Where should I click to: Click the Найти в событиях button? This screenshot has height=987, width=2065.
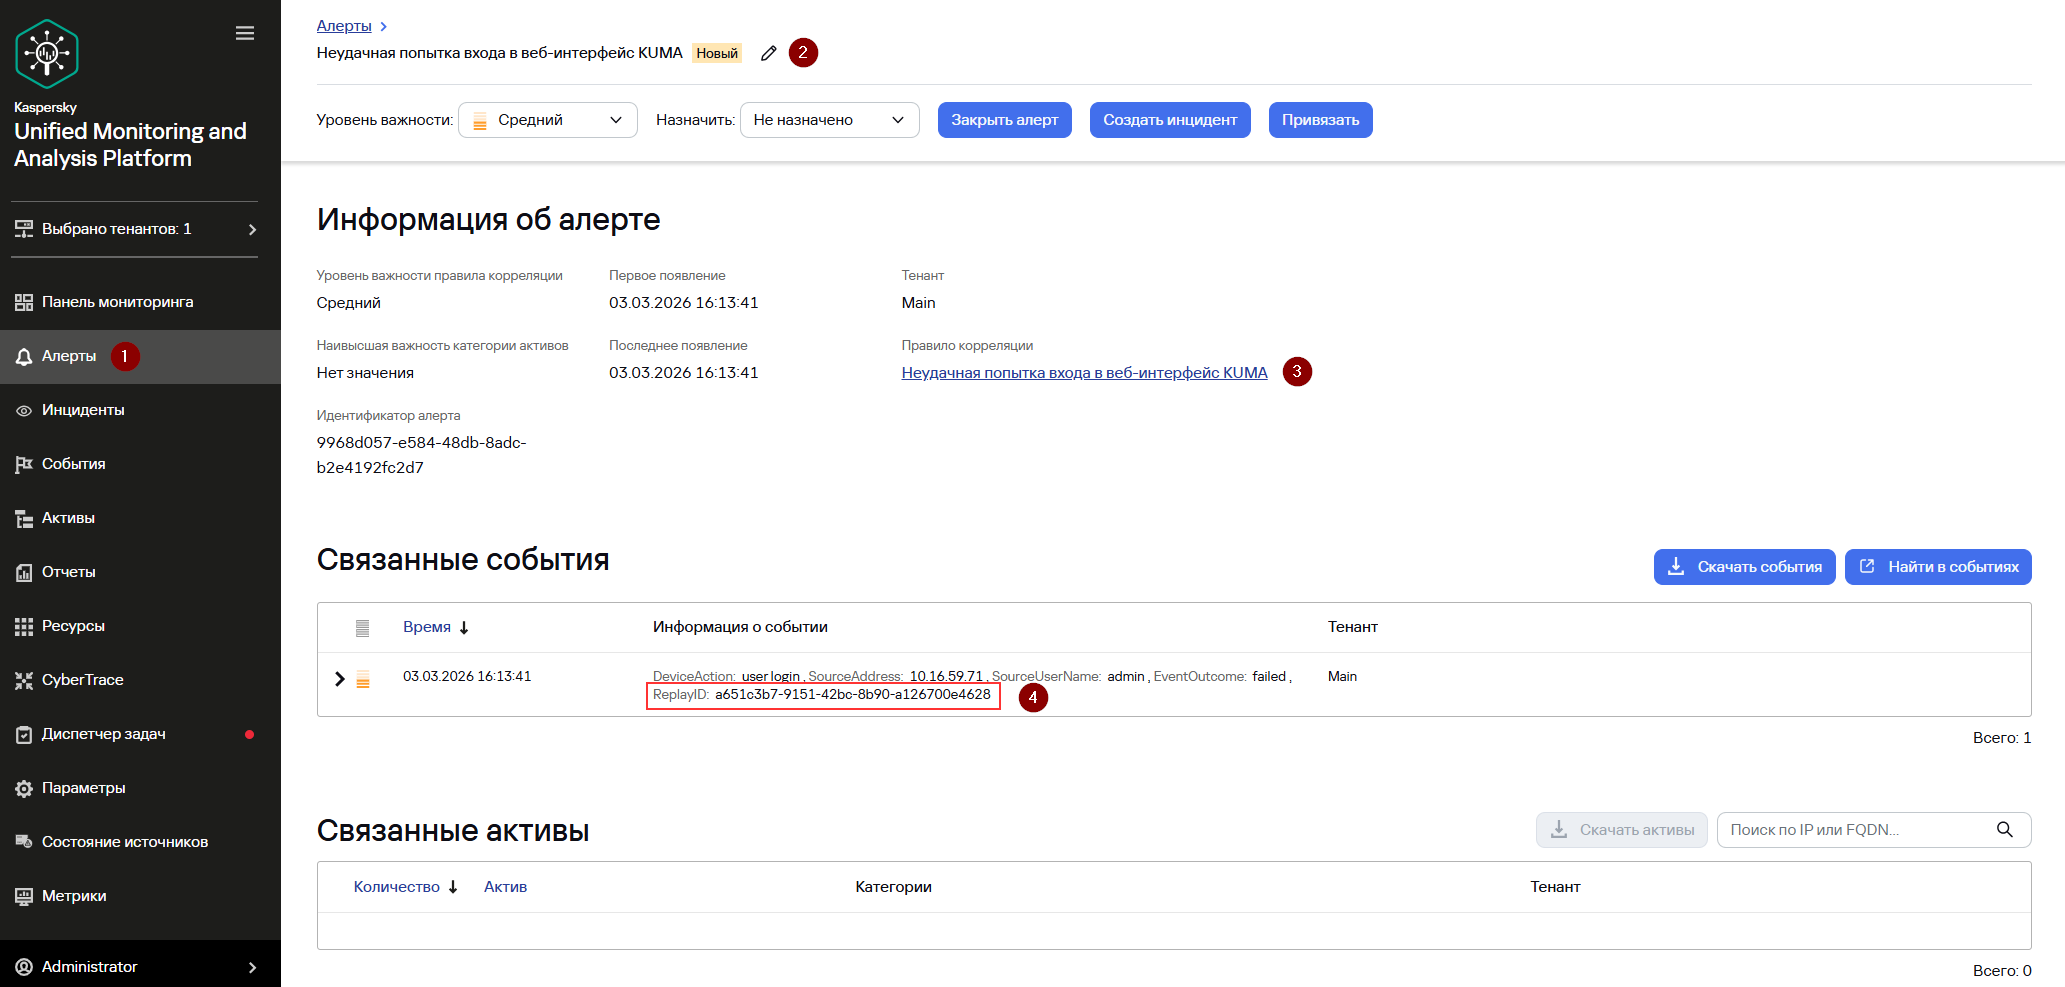coord(1938,567)
